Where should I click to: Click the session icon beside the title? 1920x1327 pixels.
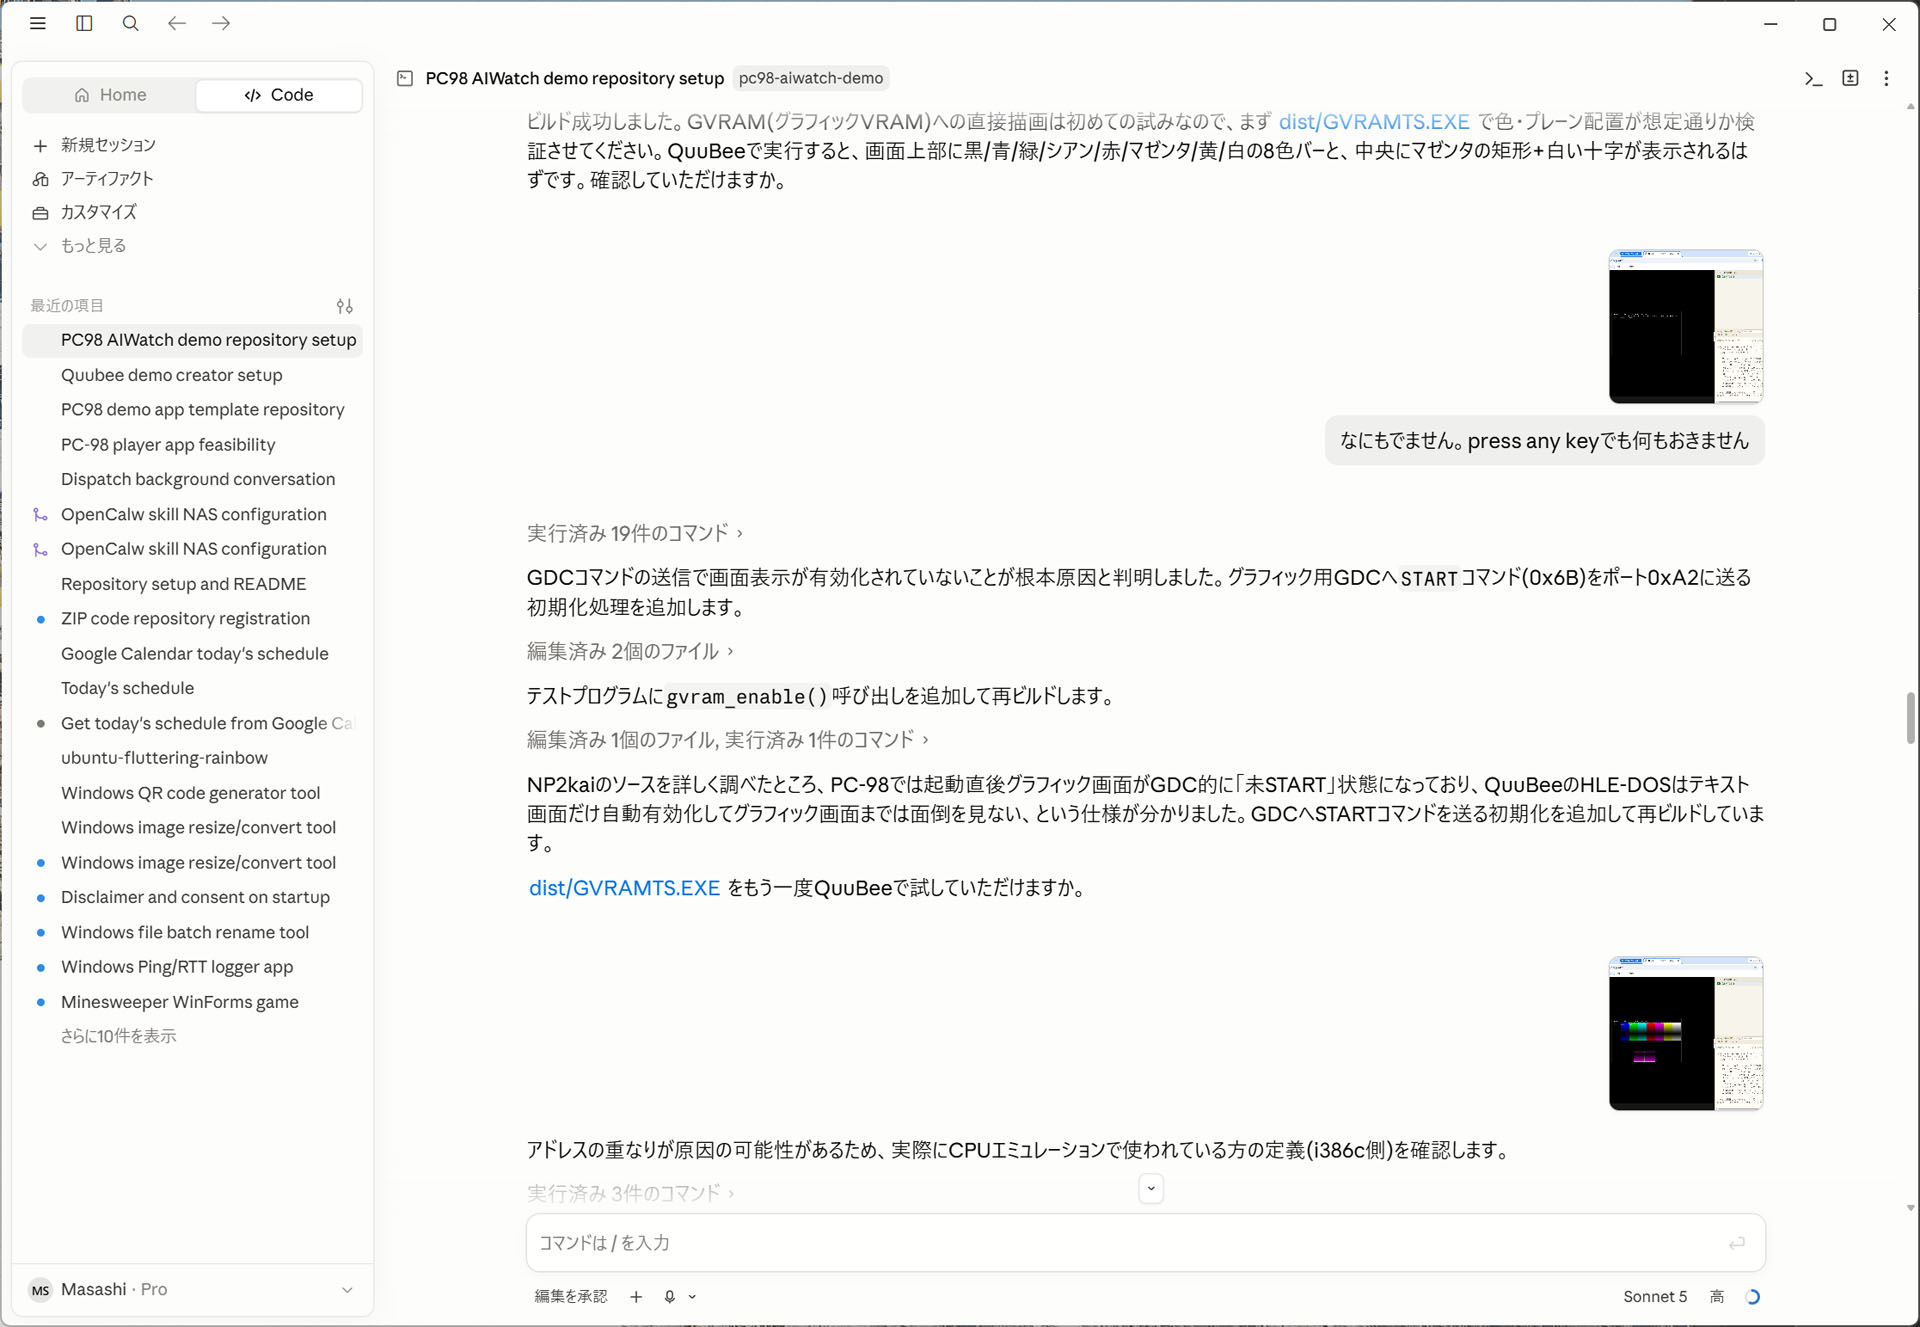405,78
